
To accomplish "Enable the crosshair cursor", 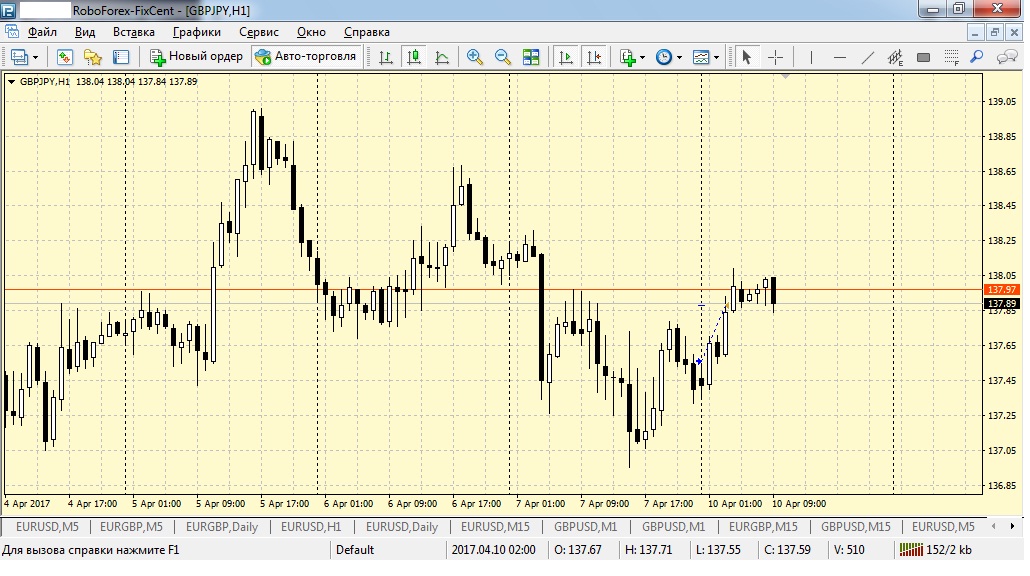I will 775,57.
